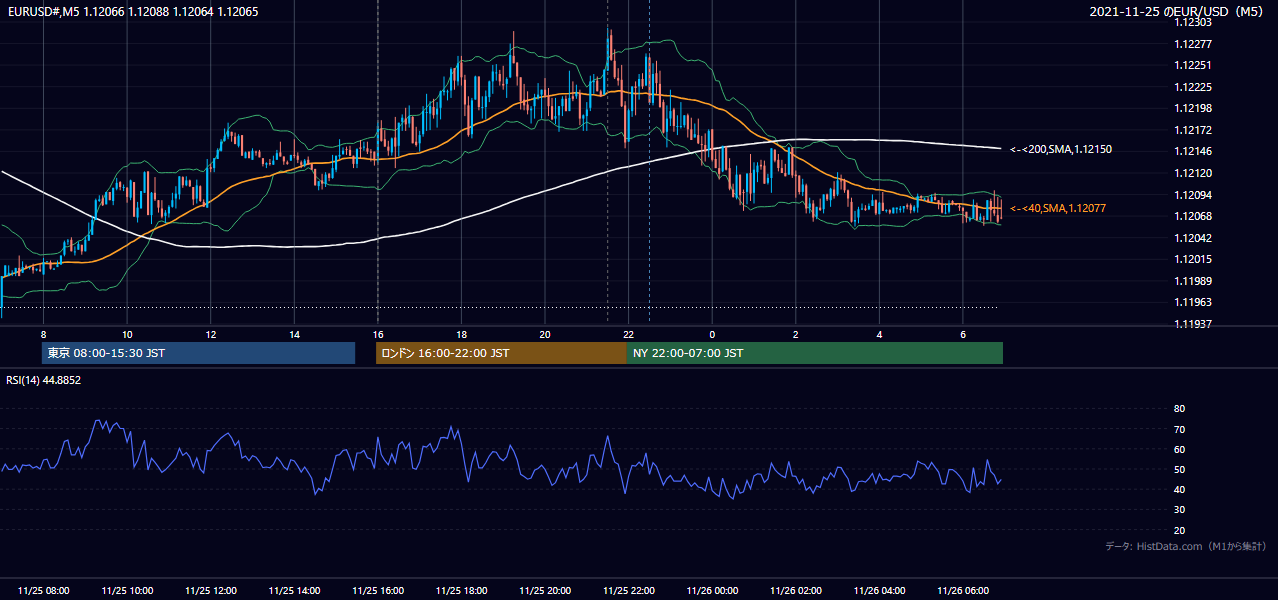
Task: Click hour tick 20 under the price chart
Action: point(544,333)
